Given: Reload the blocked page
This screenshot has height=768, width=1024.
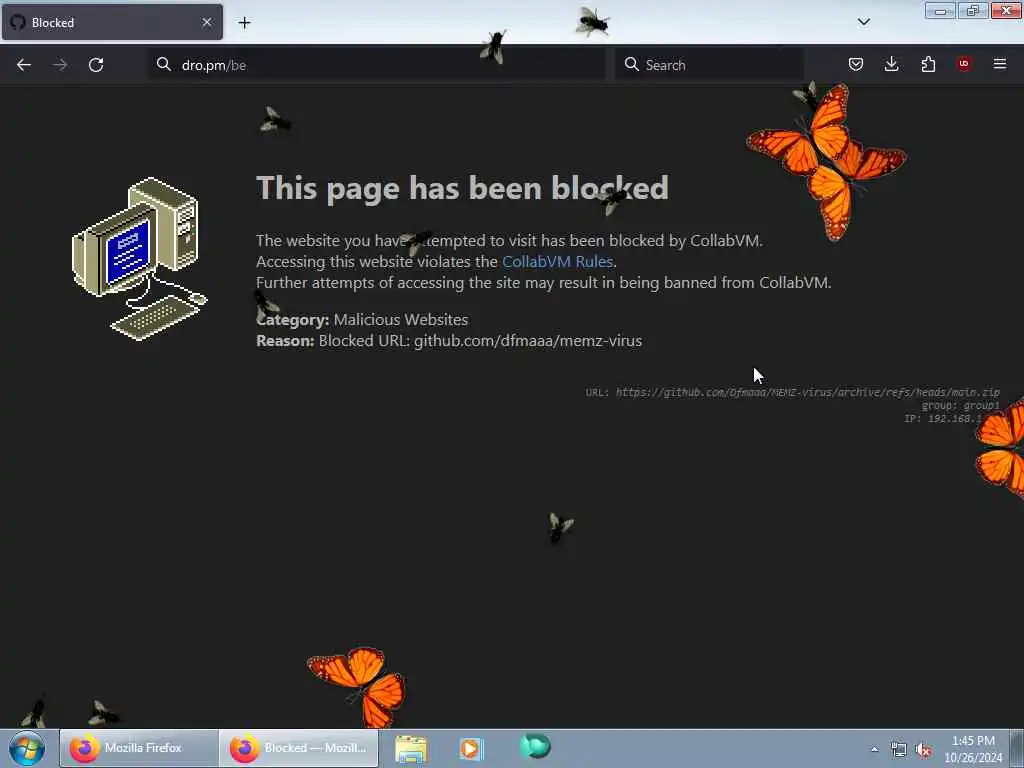Looking at the screenshot, I should click(96, 65).
